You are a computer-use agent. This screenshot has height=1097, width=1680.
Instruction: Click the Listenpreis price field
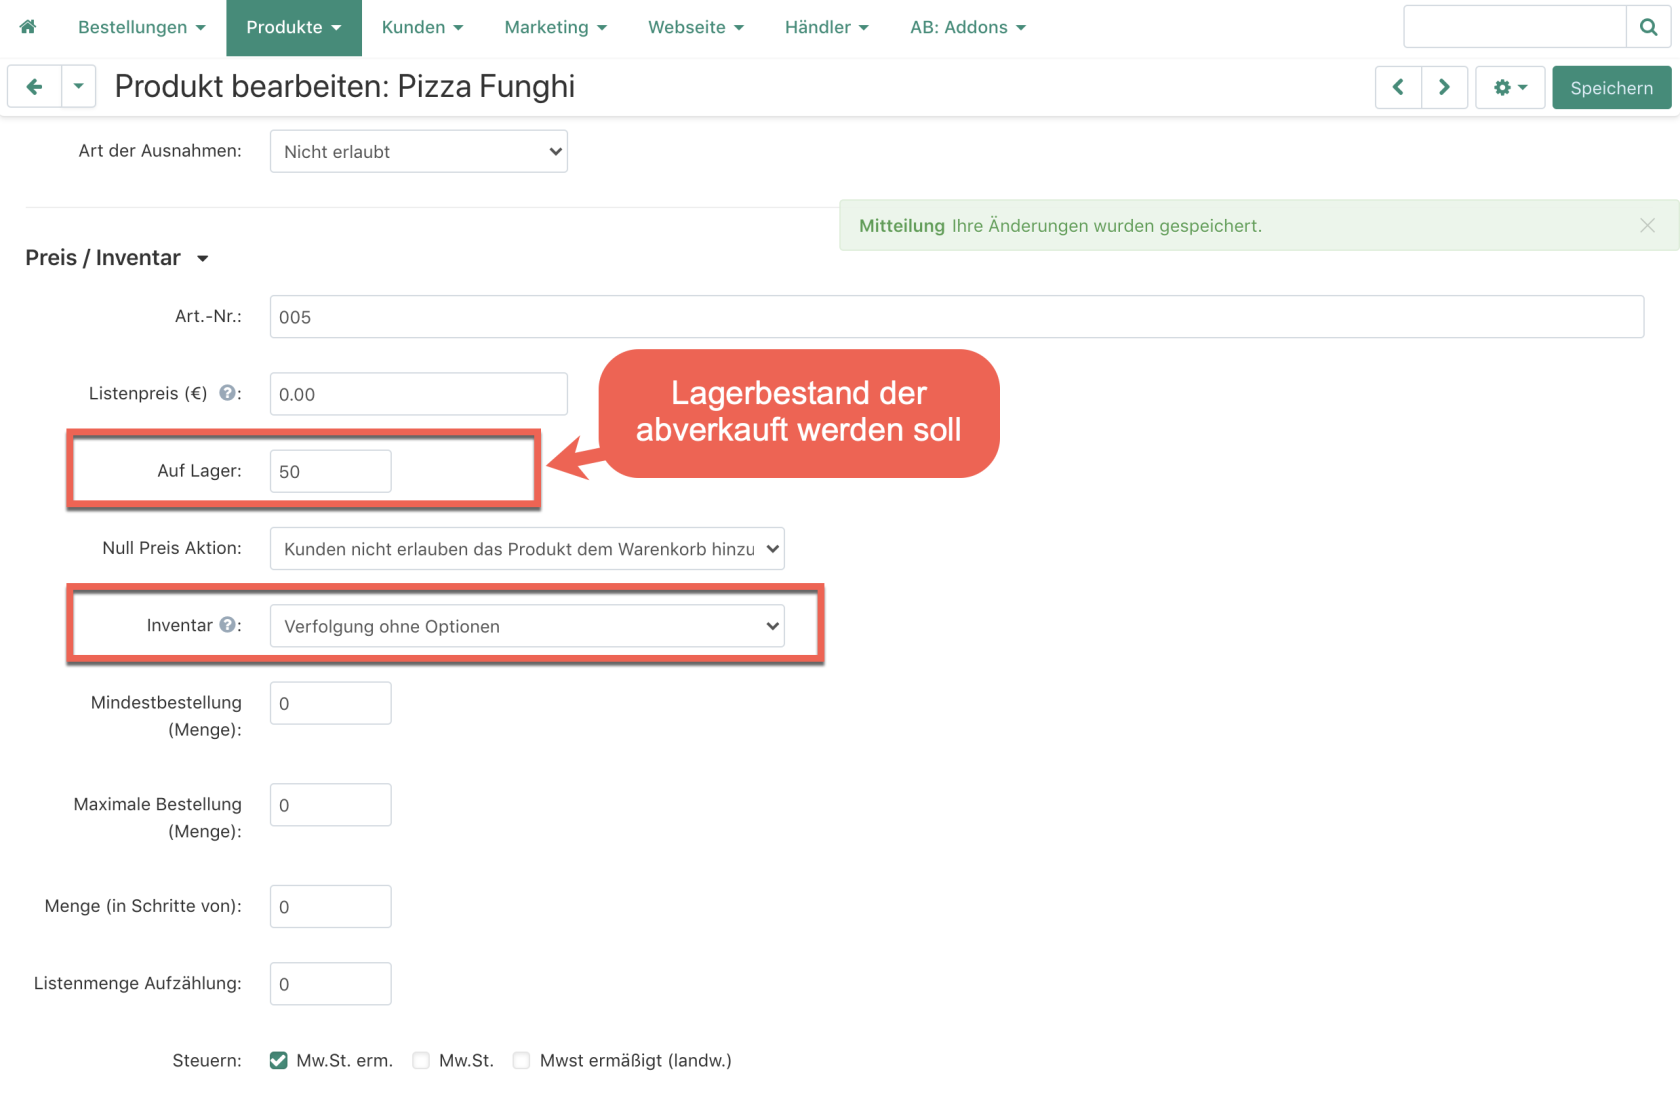[418, 394]
